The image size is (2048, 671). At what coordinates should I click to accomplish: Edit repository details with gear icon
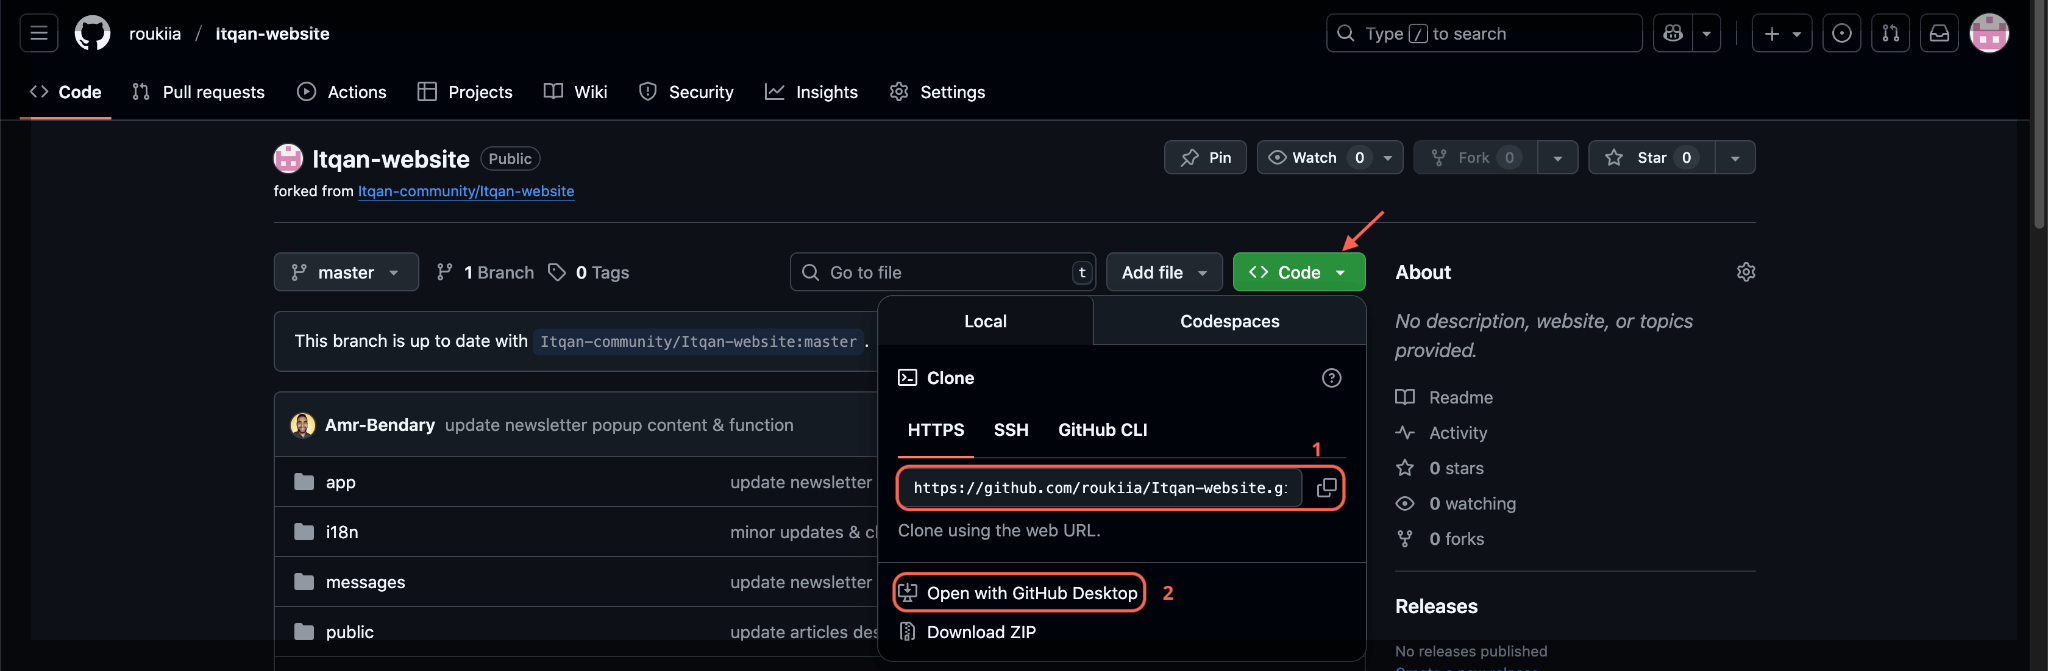[x=1745, y=272]
